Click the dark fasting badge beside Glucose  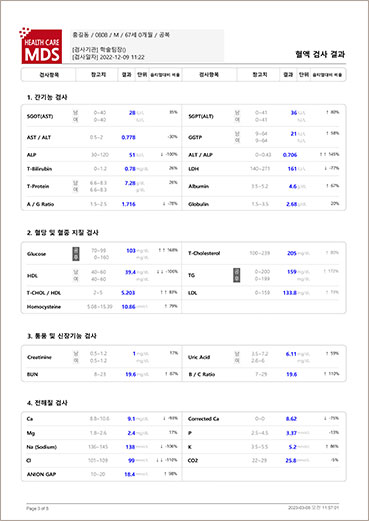(x=76, y=254)
